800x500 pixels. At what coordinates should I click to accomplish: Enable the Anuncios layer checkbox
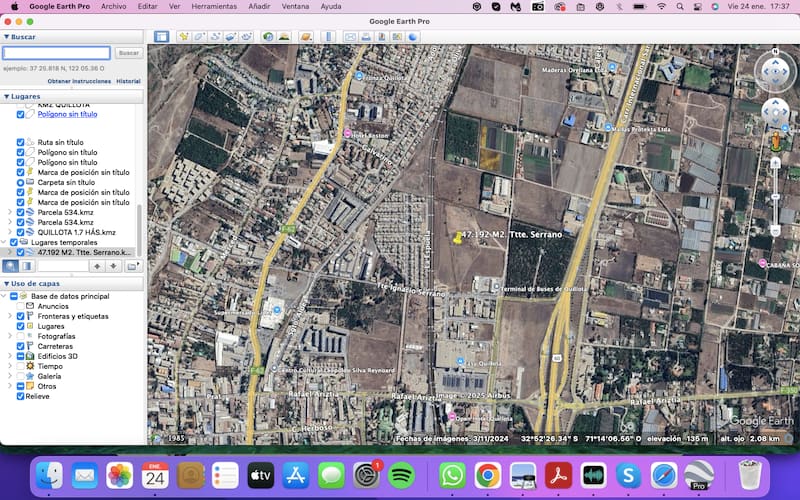pyautogui.click(x=20, y=306)
